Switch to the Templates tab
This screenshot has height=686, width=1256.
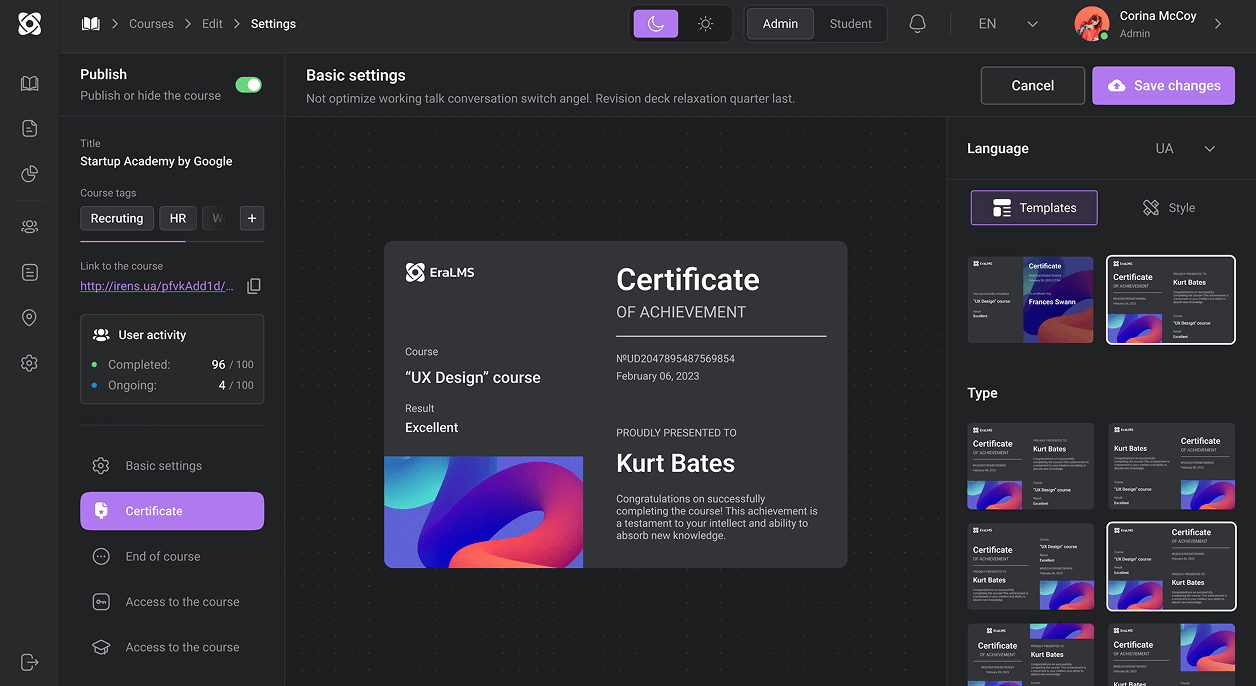[1034, 208]
